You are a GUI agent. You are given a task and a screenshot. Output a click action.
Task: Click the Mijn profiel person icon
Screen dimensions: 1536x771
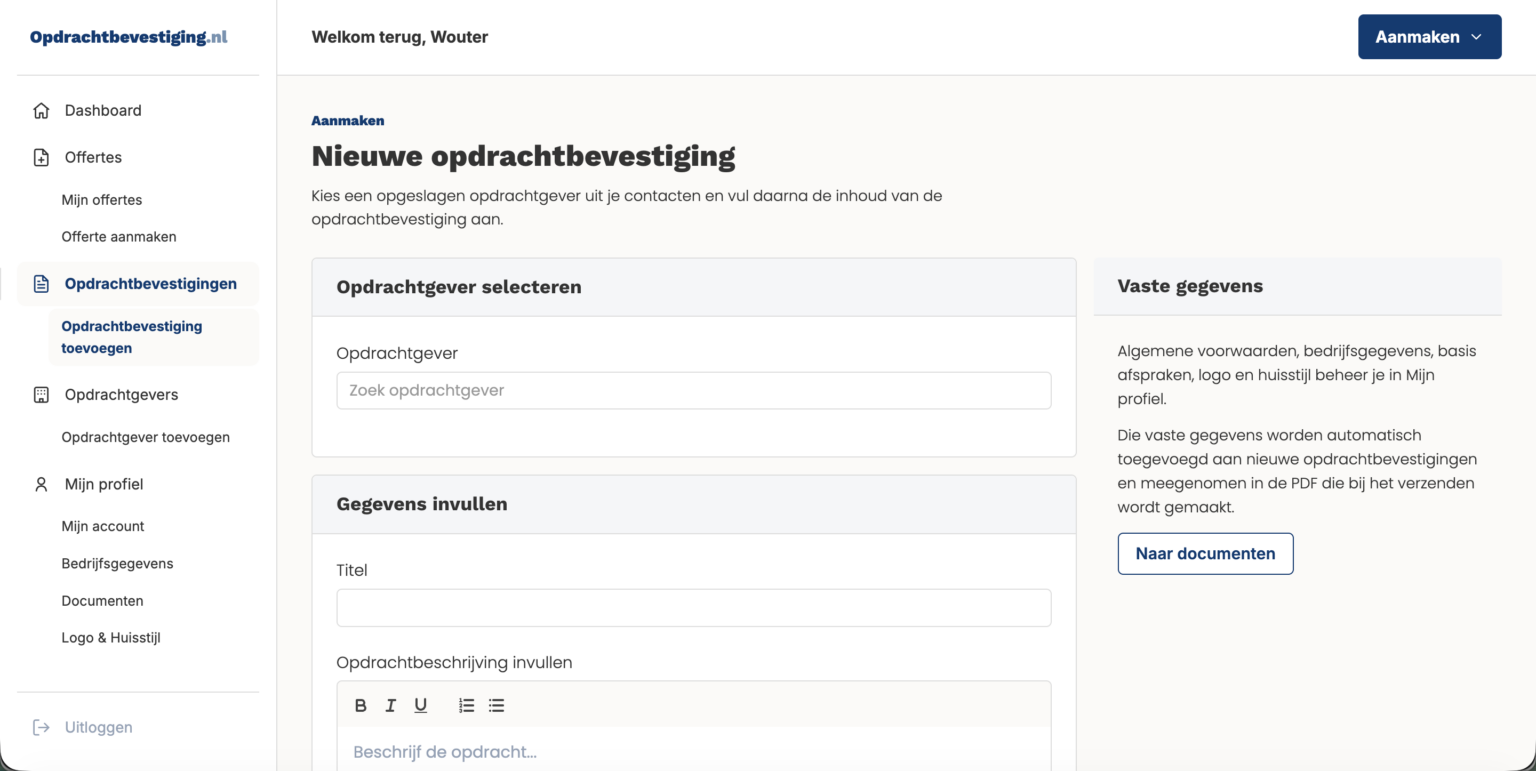point(41,484)
